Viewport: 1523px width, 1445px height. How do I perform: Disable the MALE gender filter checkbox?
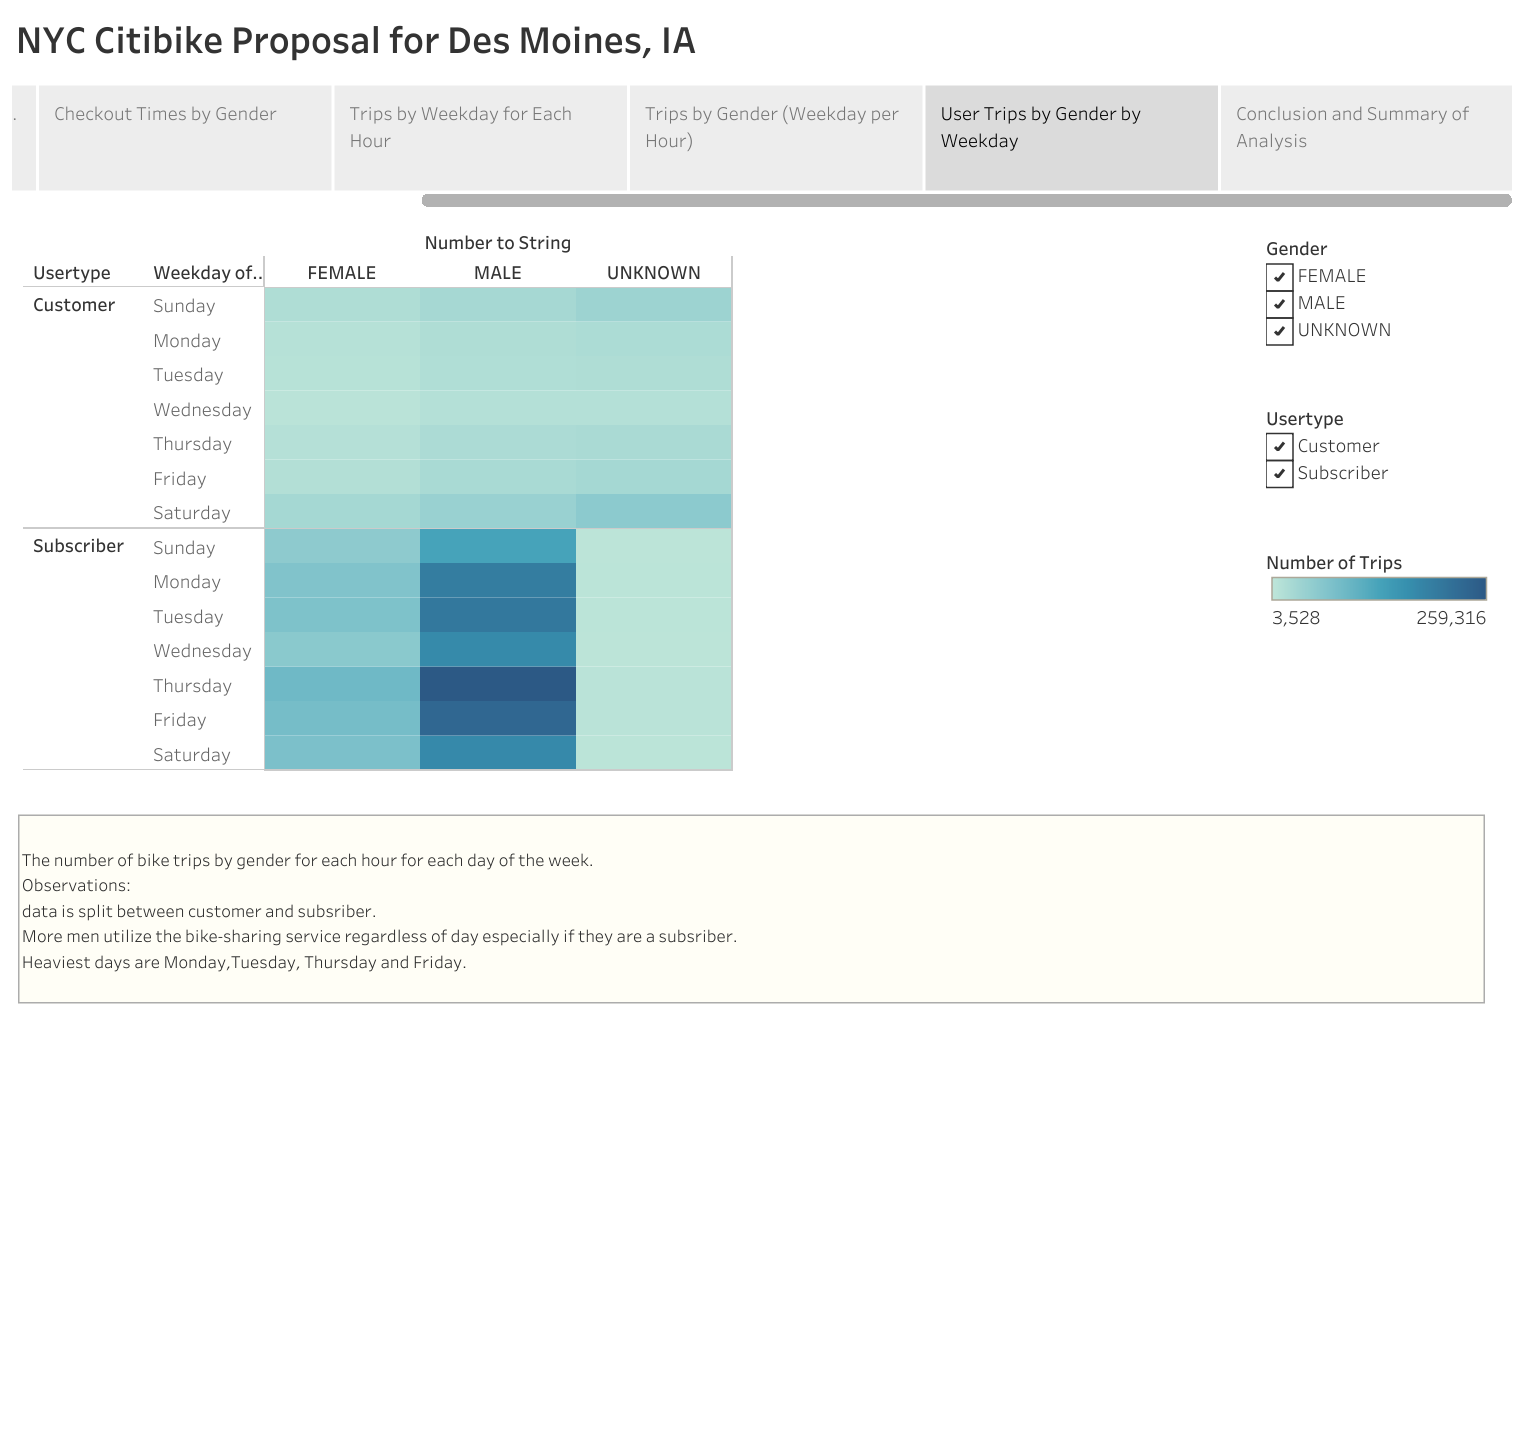pos(1279,303)
